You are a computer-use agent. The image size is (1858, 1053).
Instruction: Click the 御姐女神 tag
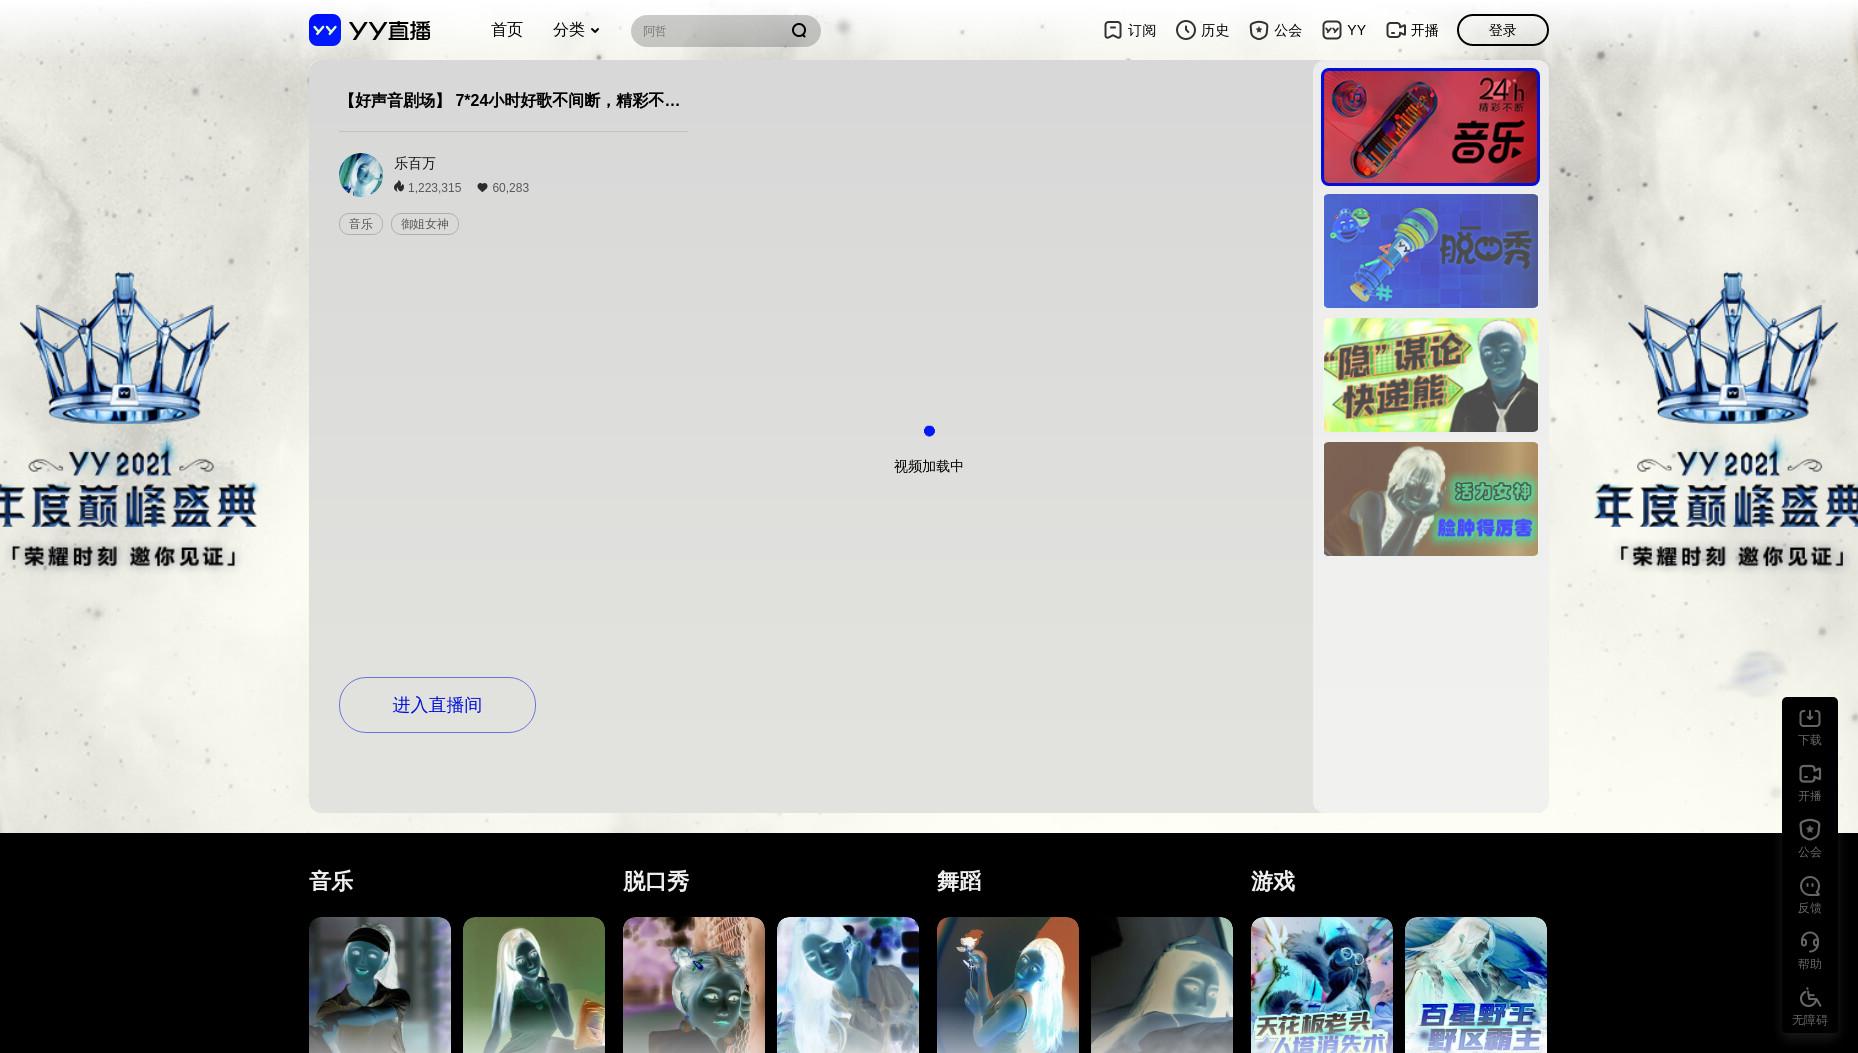pos(425,224)
